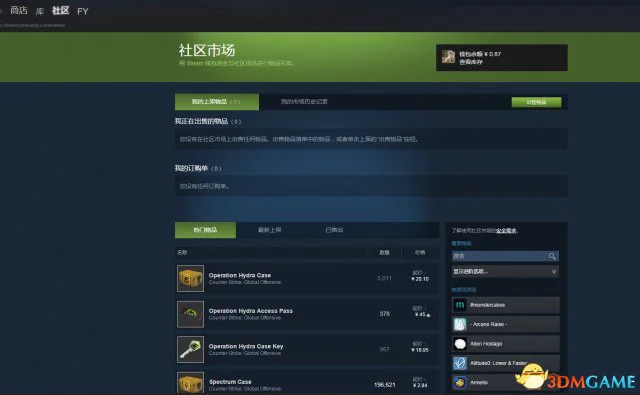
Task: Click the Counter-Strike subtitle under Access Pass
Action: pyautogui.click(x=244, y=318)
